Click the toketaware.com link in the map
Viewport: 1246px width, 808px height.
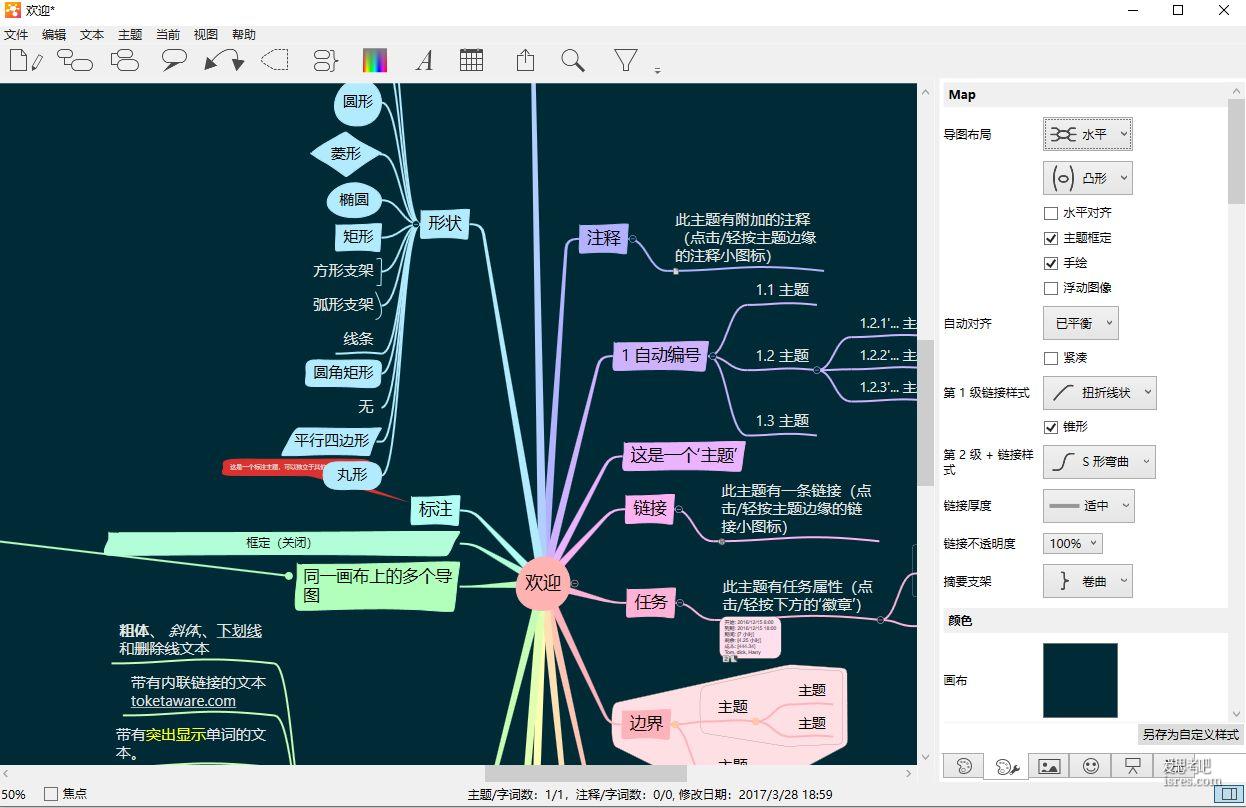pos(183,701)
